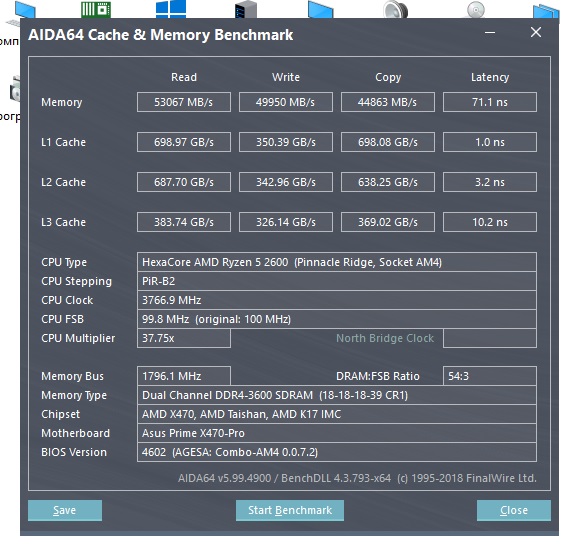The width and height of the screenshot is (580, 549).
Task: Minimize the AIDA64 benchmark window
Action: click(x=490, y=33)
